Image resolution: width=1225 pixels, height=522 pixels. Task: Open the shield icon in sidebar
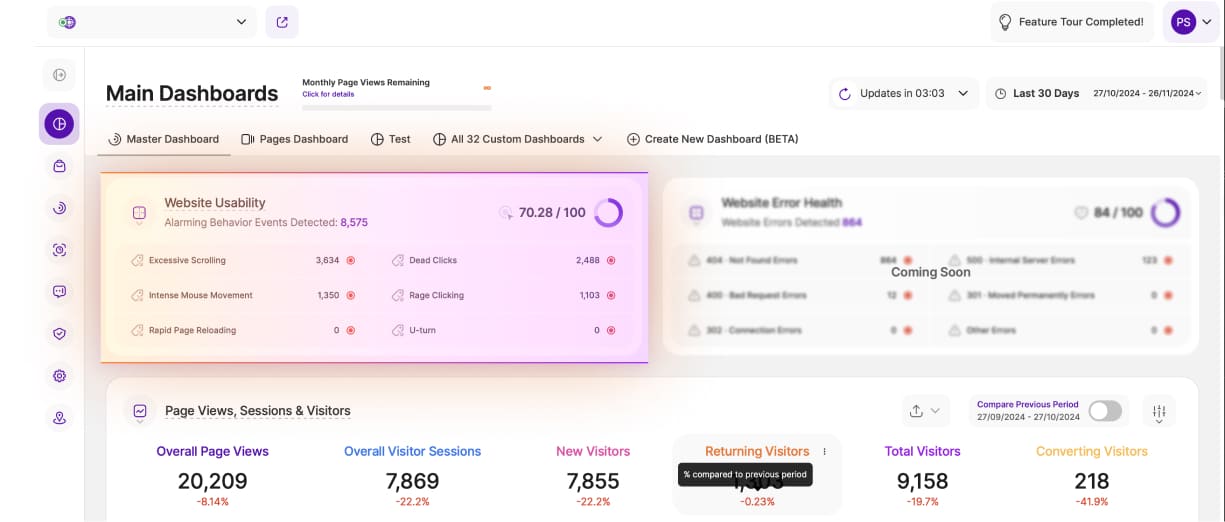(x=59, y=334)
